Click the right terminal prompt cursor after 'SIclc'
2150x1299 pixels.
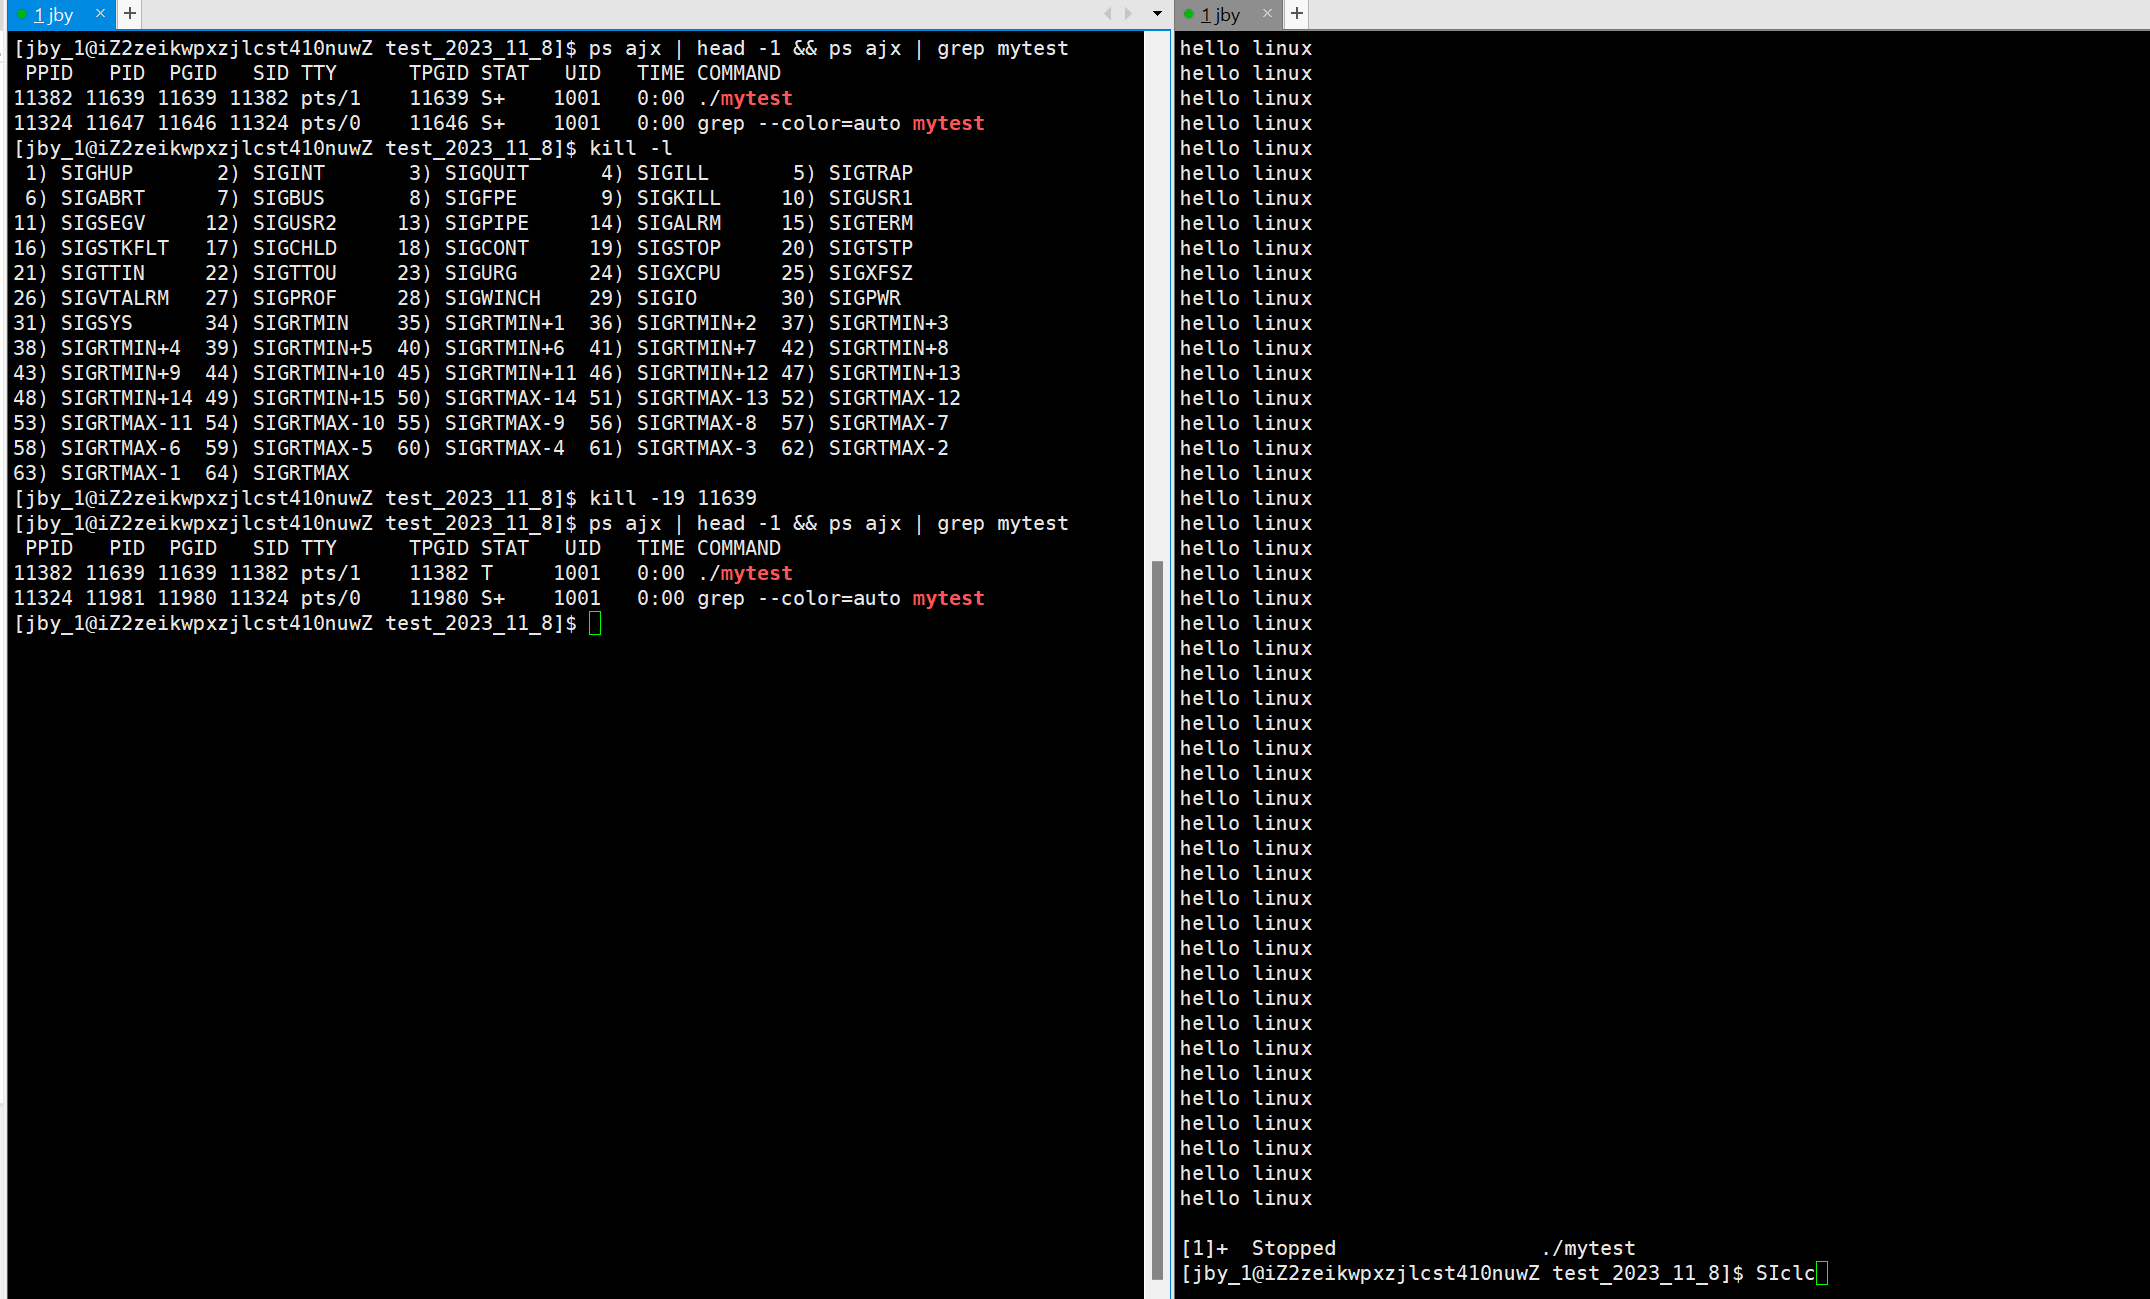click(x=1822, y=1273)
